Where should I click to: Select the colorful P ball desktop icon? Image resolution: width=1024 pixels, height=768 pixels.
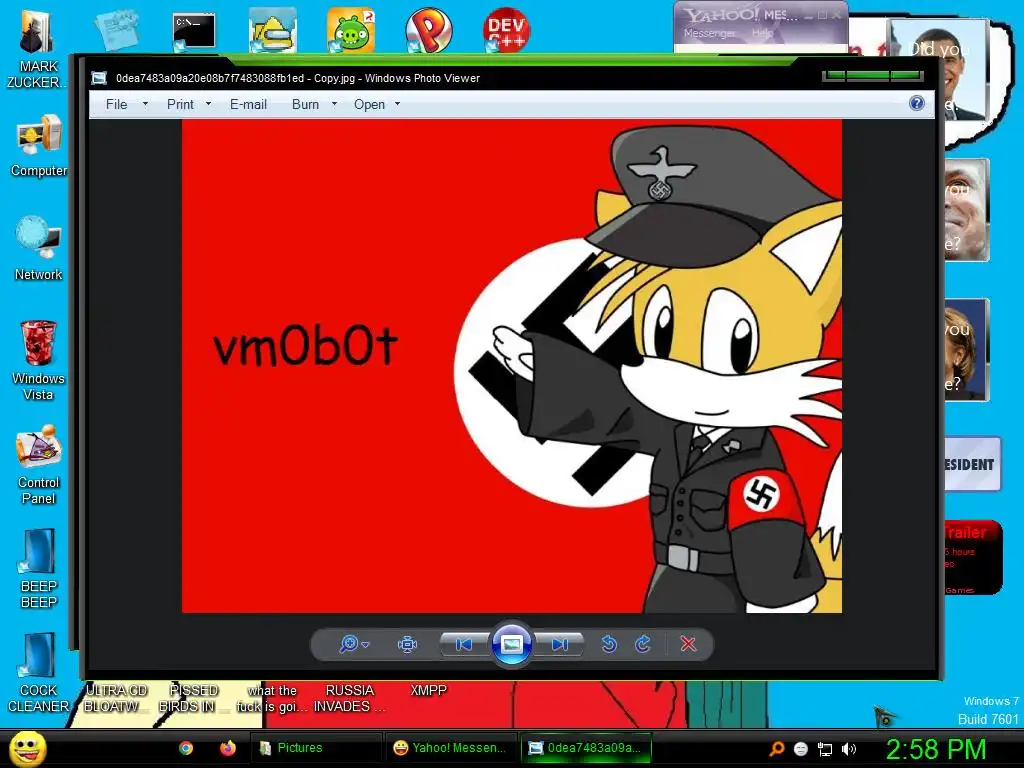pyautogui.click(x=428, y=30)
